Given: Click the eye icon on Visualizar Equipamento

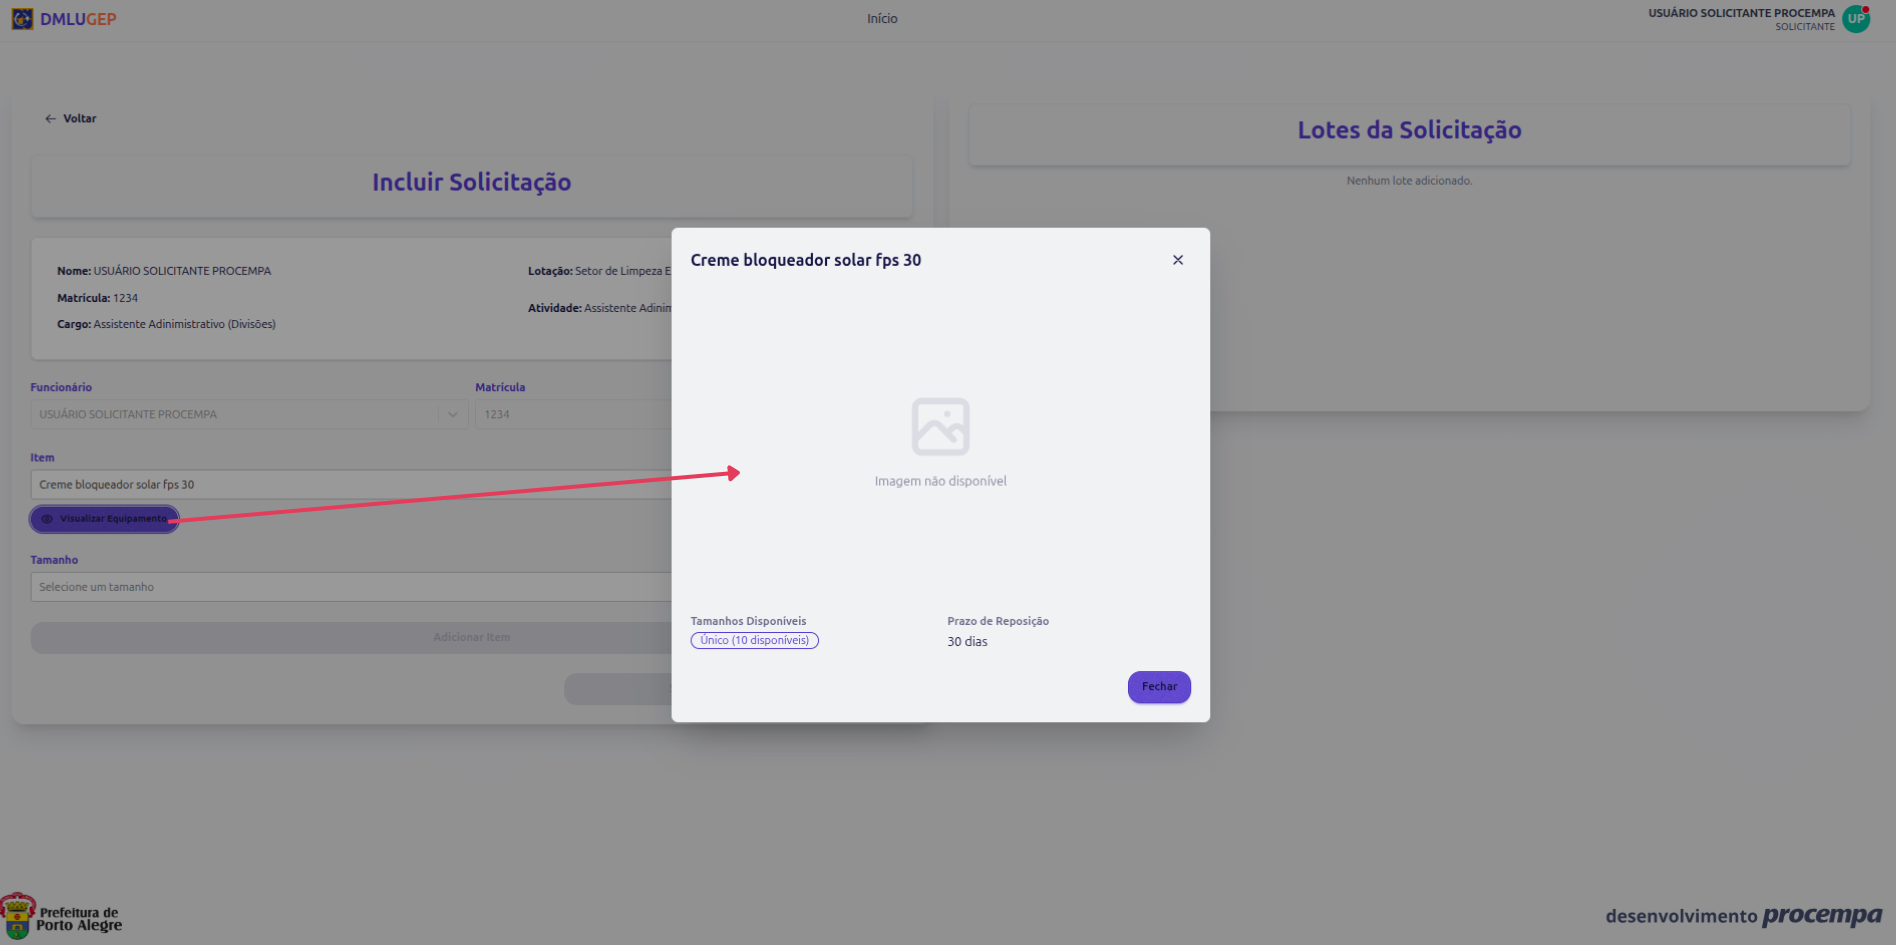Looking at the screenshot, I should point(47,519).
